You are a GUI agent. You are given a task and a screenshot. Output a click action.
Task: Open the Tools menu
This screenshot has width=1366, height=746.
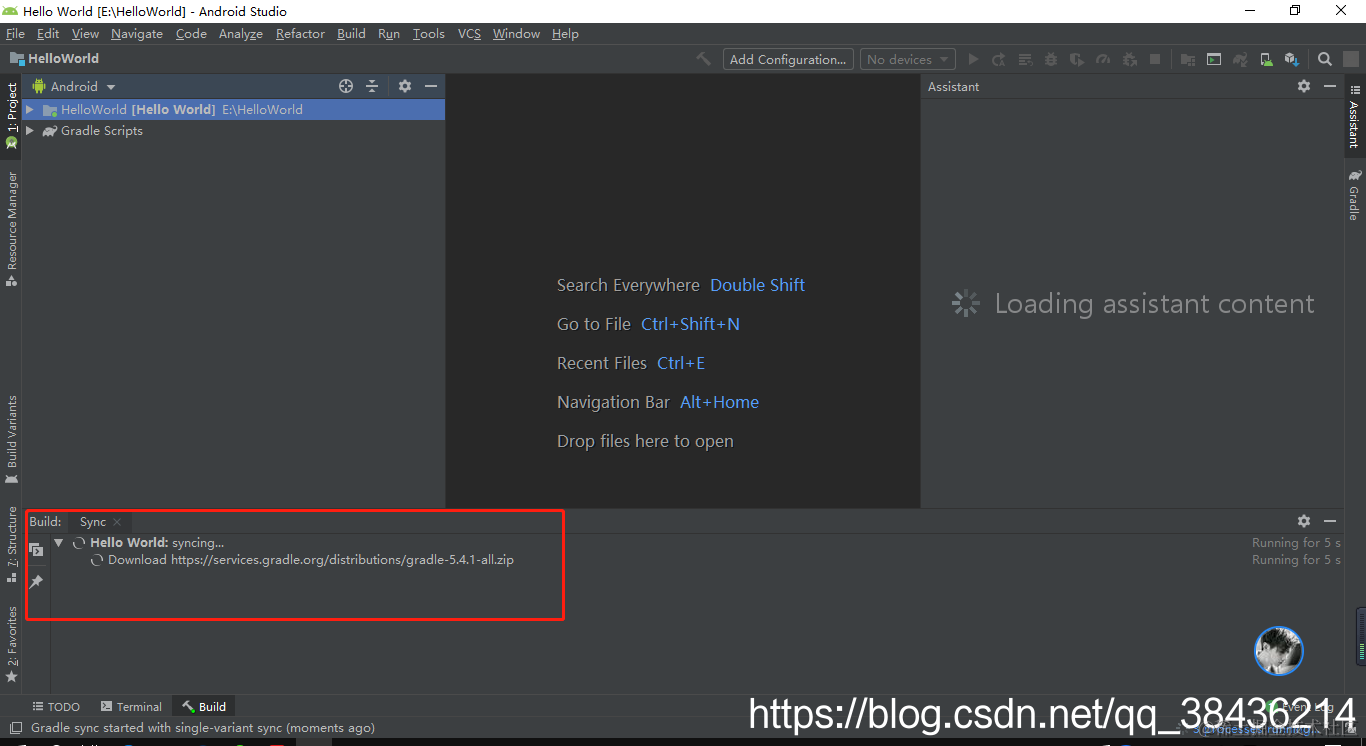click(429, 33)
